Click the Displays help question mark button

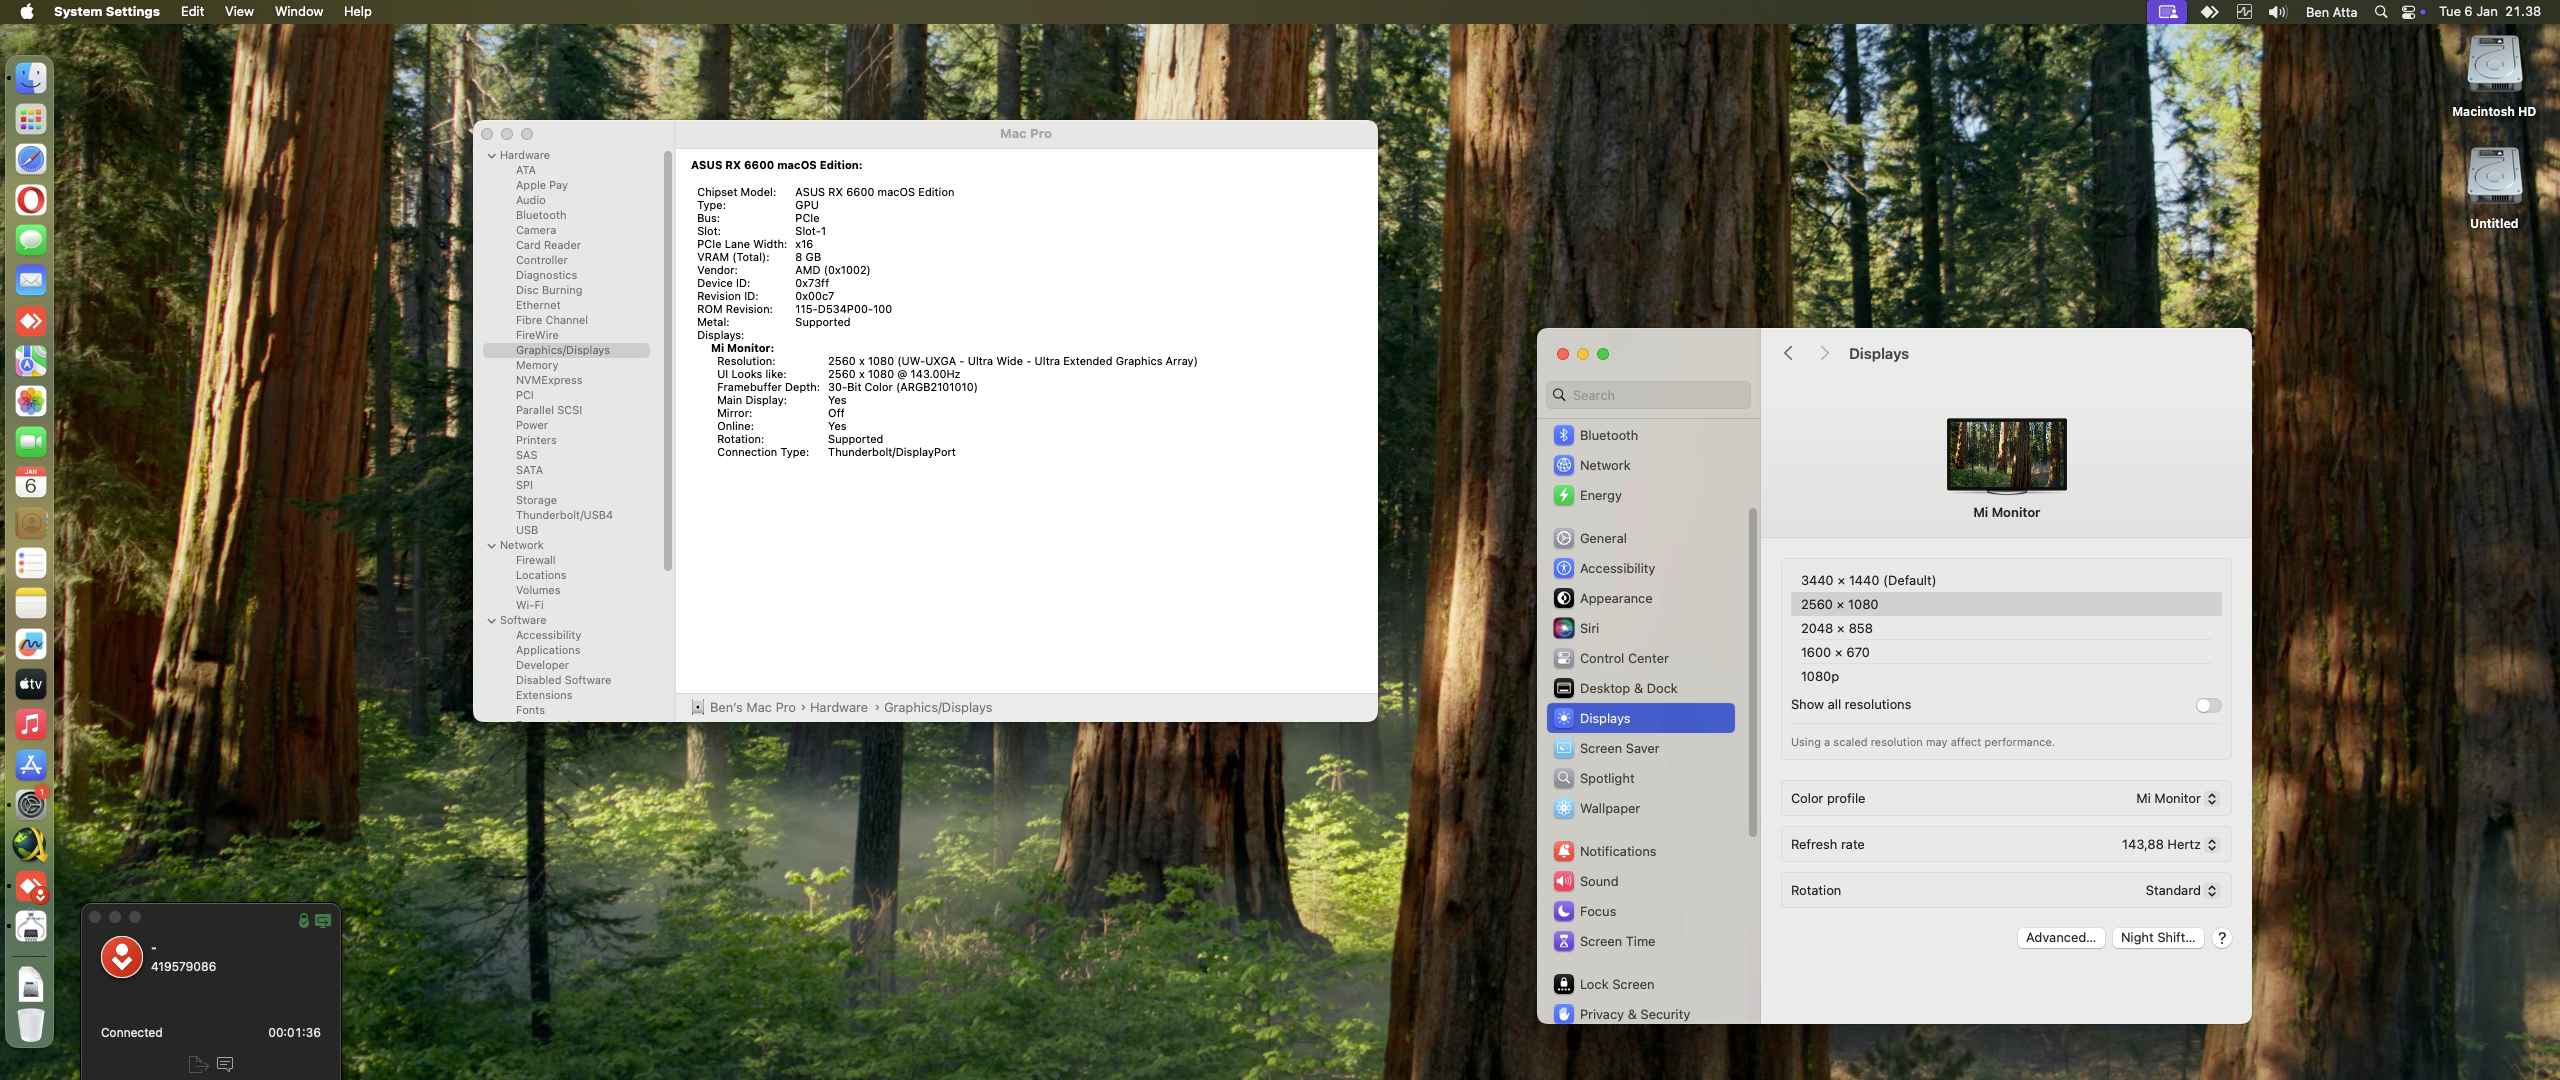tap(2221, 938)
